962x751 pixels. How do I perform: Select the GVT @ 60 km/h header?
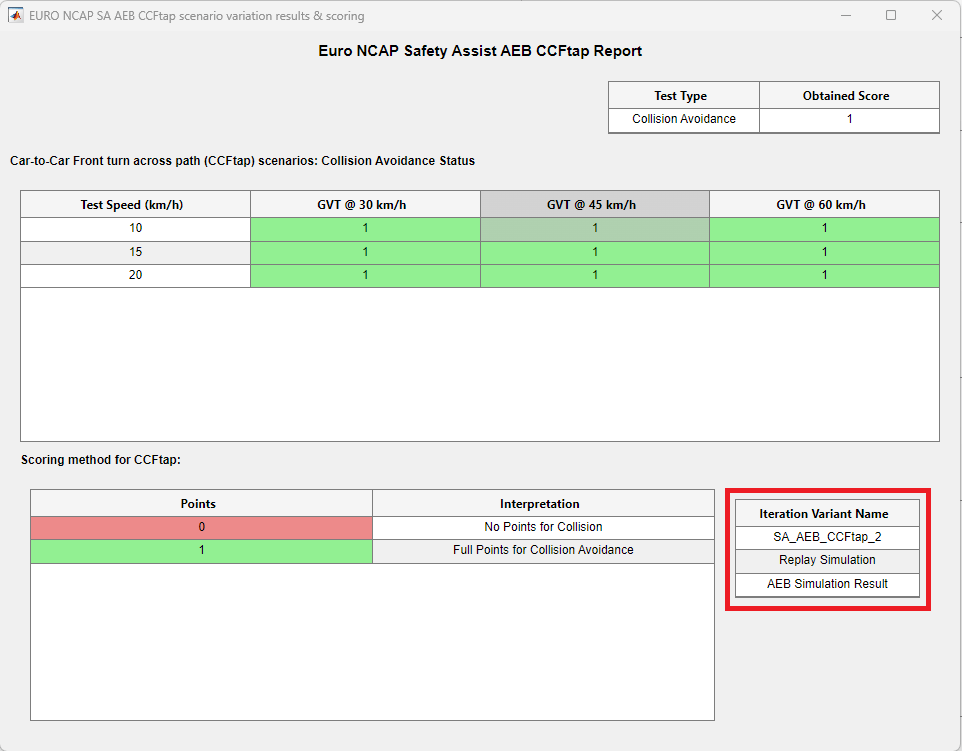click(x=824, y=204)
